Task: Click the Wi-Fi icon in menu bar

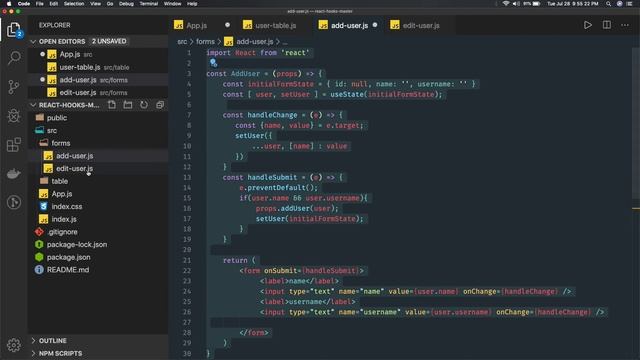Action: coord(506,4)
